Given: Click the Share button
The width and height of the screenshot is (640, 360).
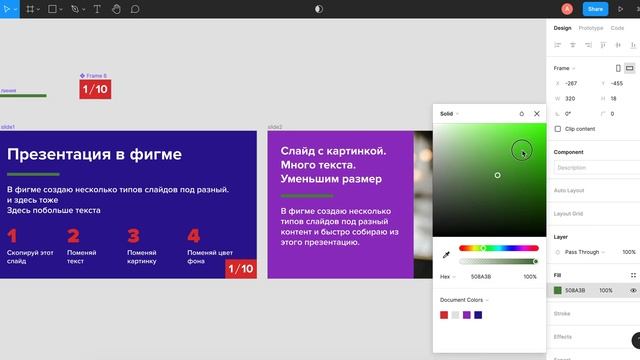Looking at the screenshot, I should [595, 9].
